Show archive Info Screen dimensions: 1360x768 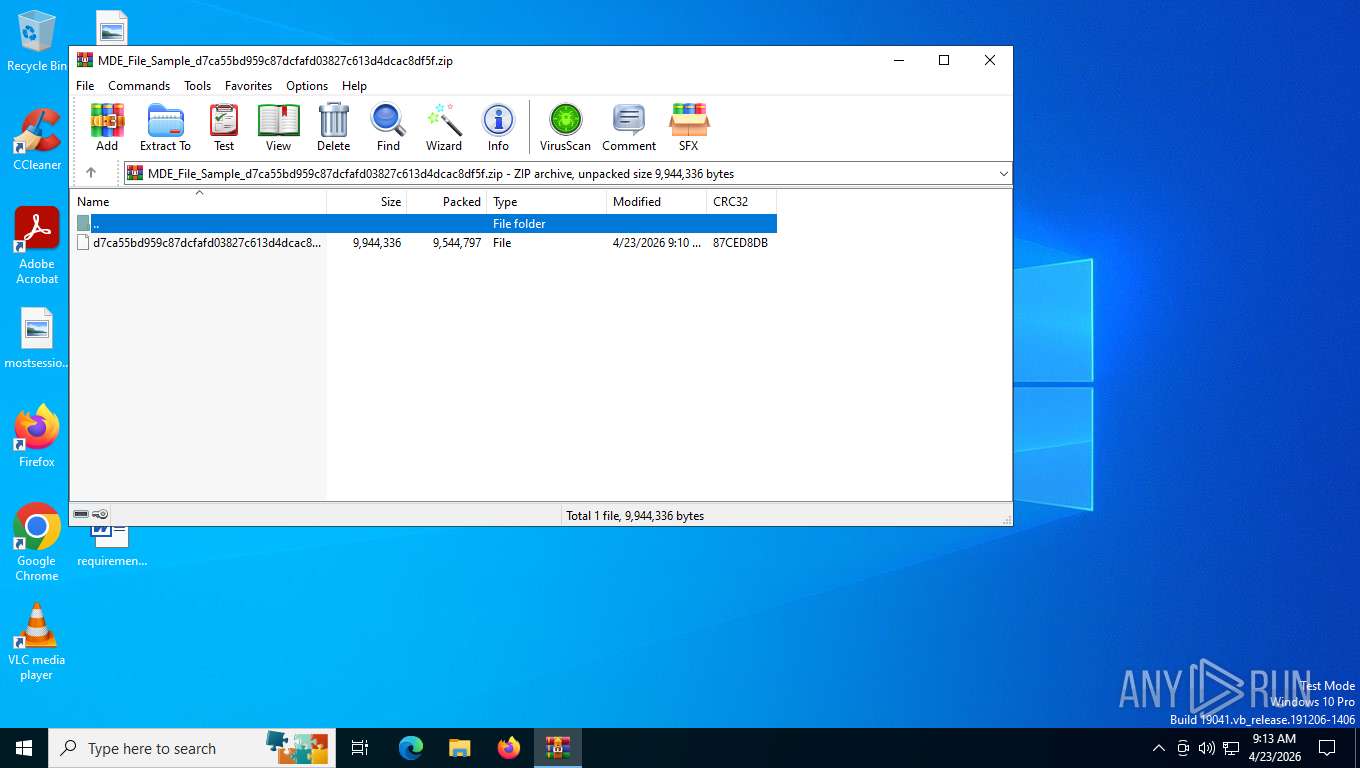(498, 127)
